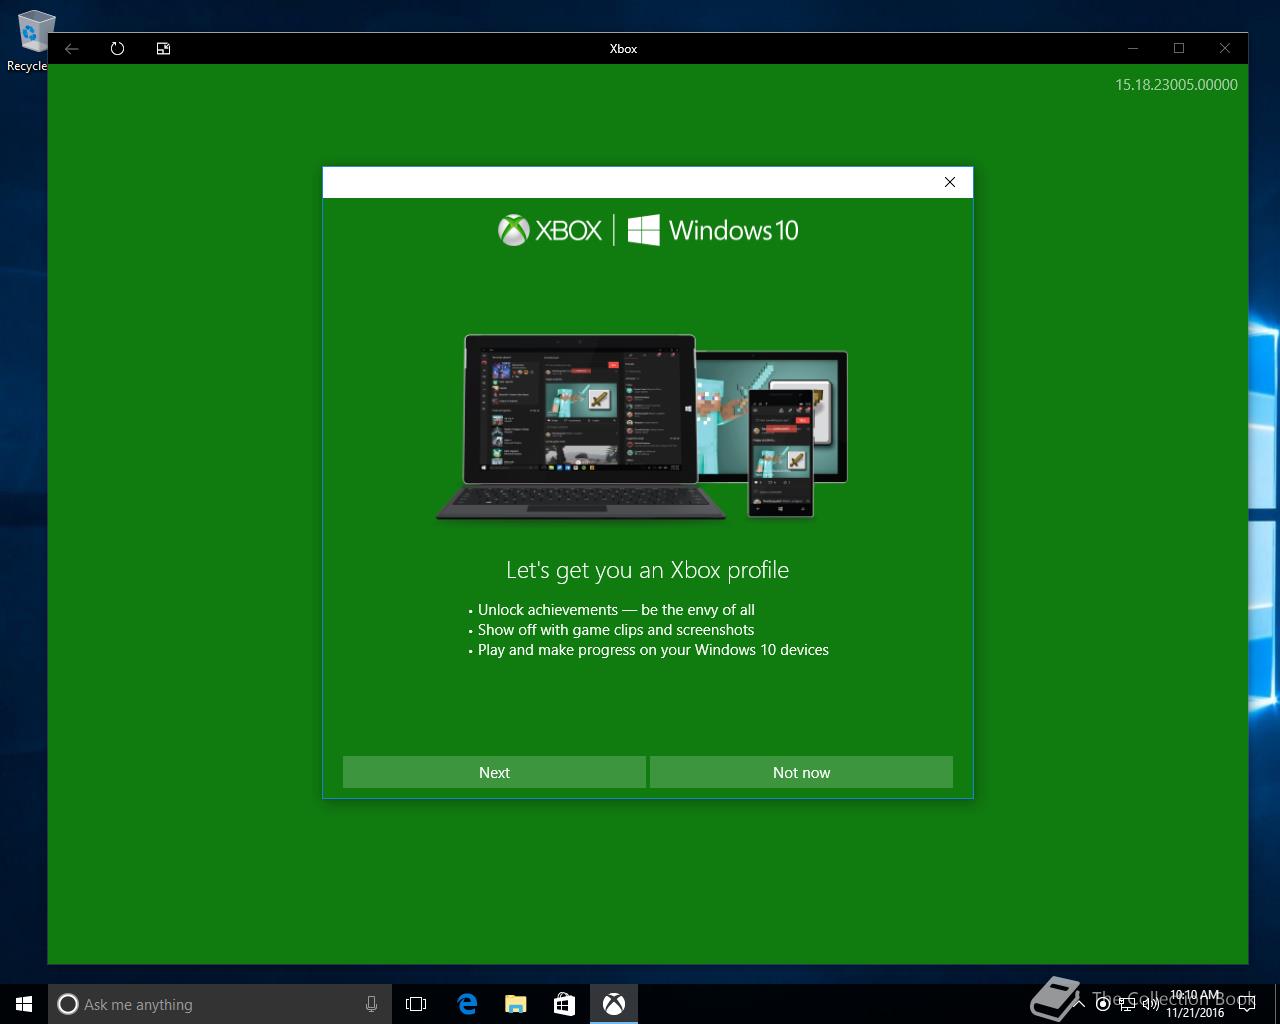Click "Show off with game clips and screenshots"
The image size is (1280, 1024).
616,630
